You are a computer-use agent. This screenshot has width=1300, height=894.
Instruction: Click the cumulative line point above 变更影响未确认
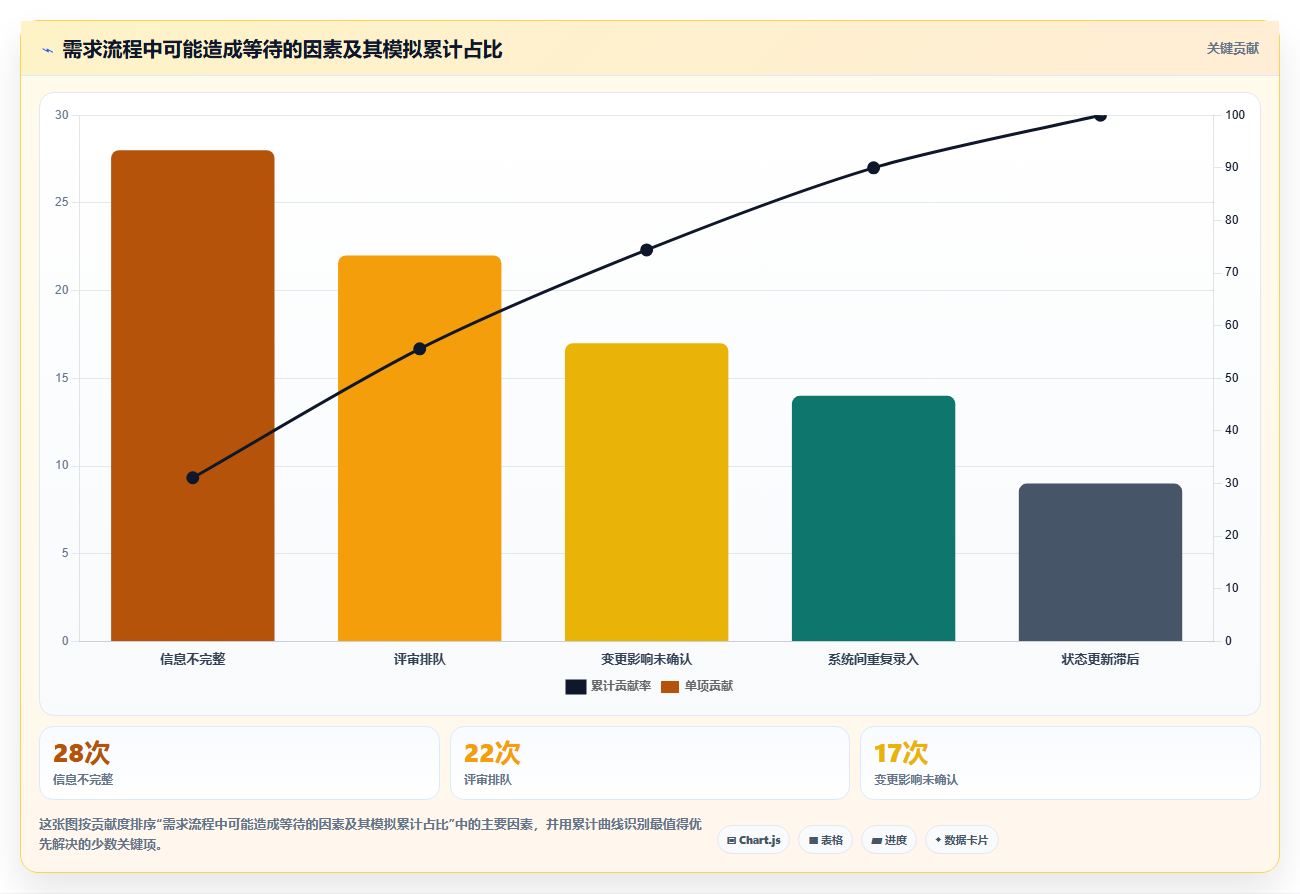click(646, 249)
